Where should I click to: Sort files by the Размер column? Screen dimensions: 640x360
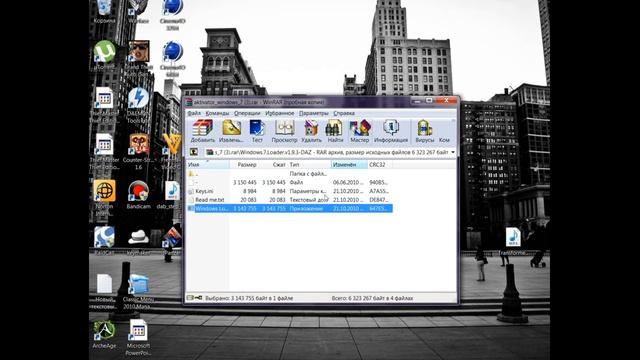point(244,164)
